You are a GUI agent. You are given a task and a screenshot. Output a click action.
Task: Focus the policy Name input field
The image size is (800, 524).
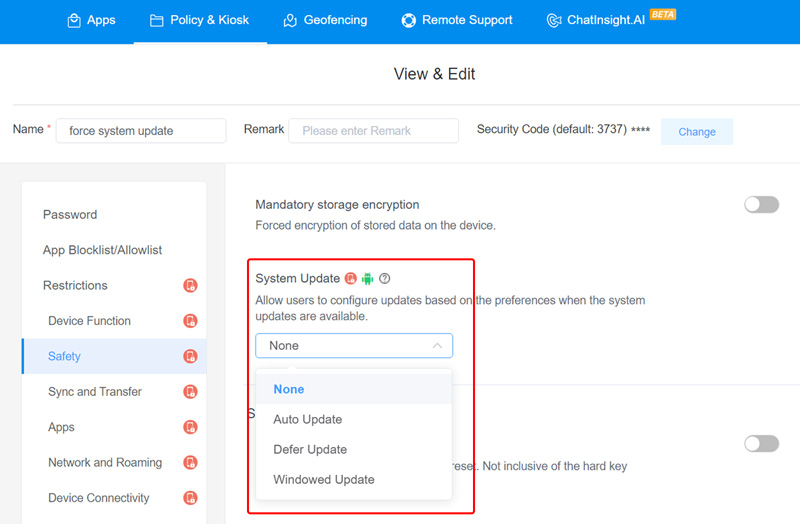pos(140,131)
